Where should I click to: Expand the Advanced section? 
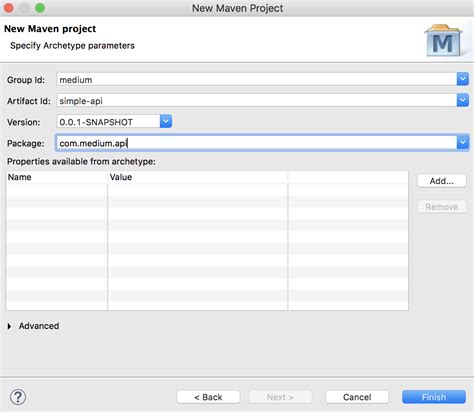click(x=9, y=326)
